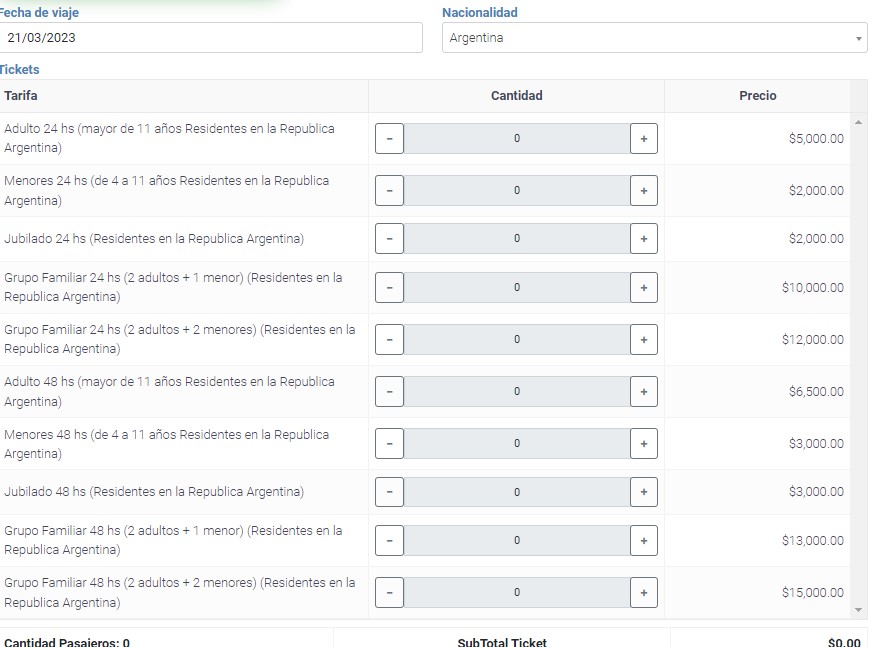
Task: Add Grupo Familiar 24 hs (1 menor)
Action: 643,287
